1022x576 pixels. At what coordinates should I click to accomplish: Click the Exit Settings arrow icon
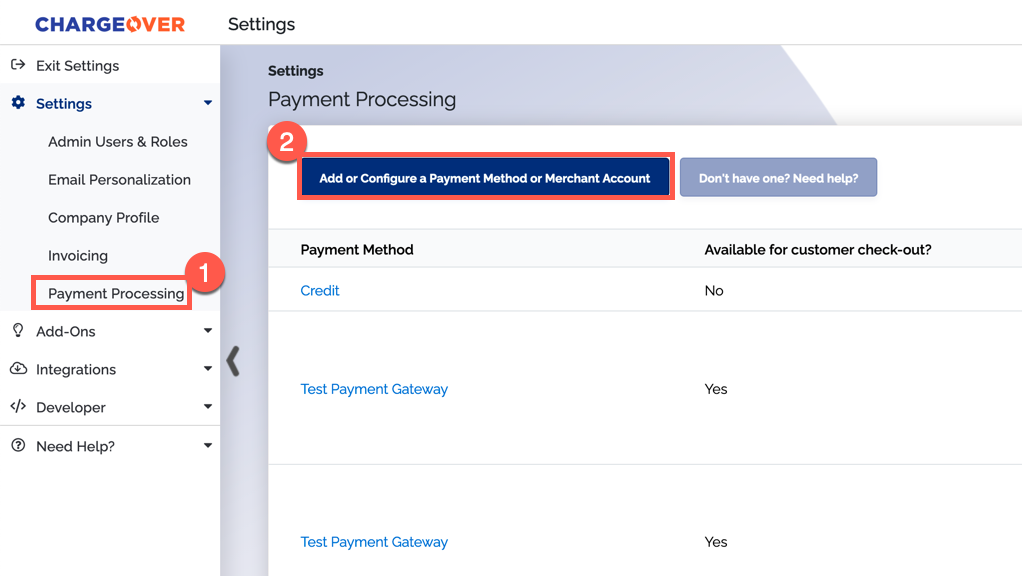[18, 65]
